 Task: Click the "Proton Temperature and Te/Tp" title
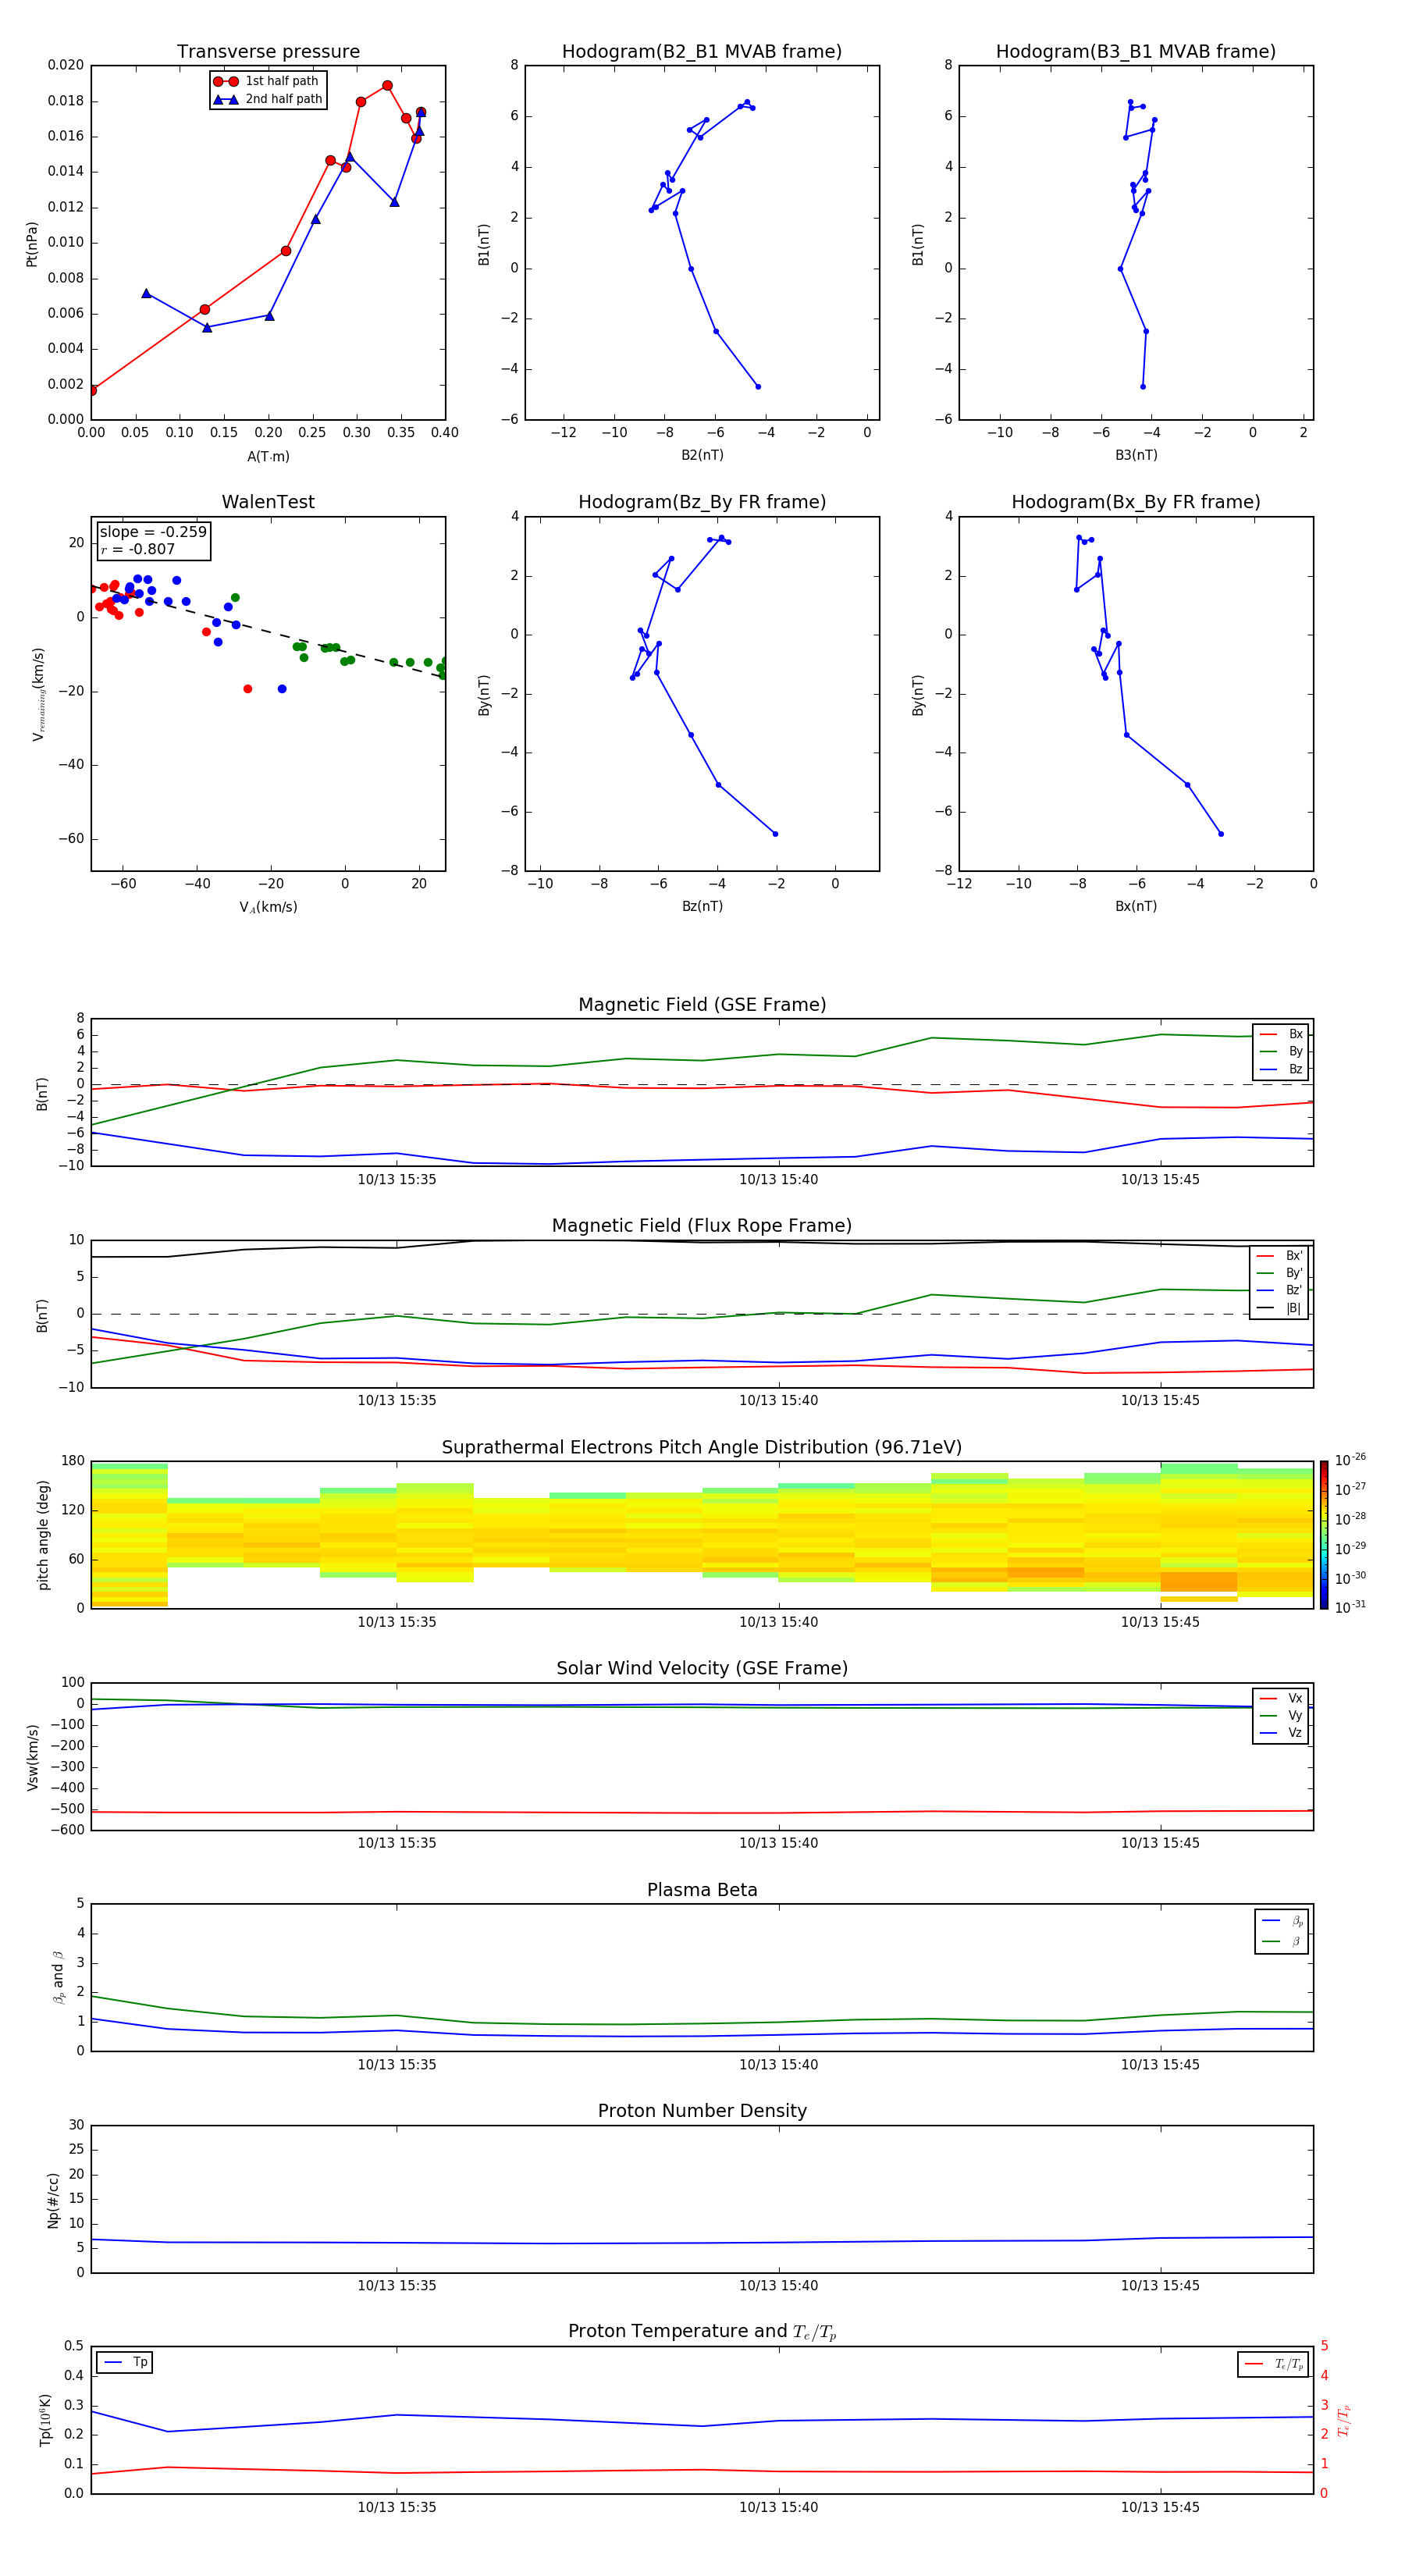[702, 2332]
